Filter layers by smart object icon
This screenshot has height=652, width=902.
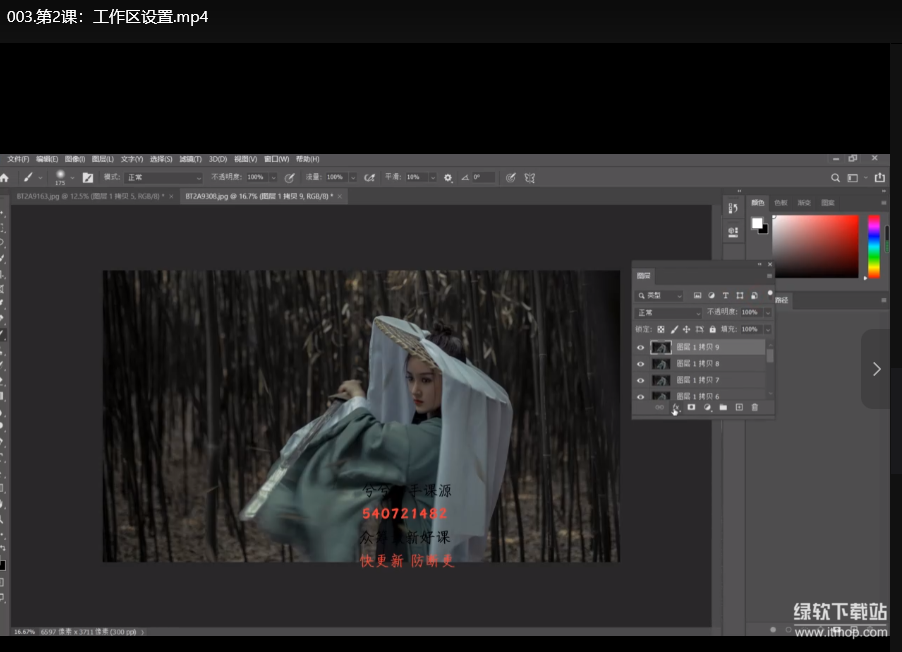coord(754,295)
